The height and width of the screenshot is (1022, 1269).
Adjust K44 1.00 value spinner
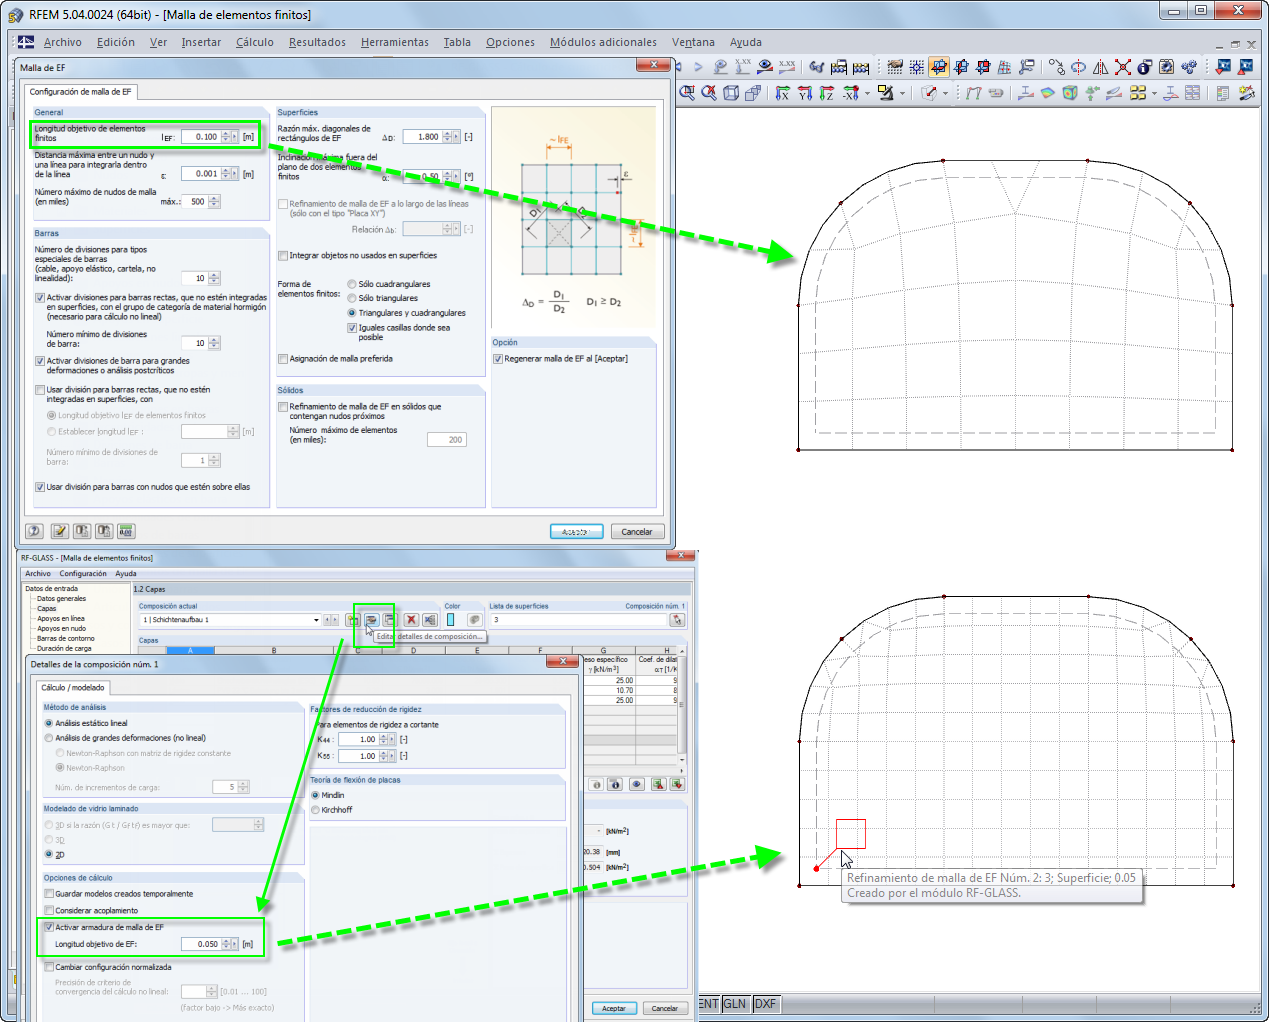click(382, 740)
